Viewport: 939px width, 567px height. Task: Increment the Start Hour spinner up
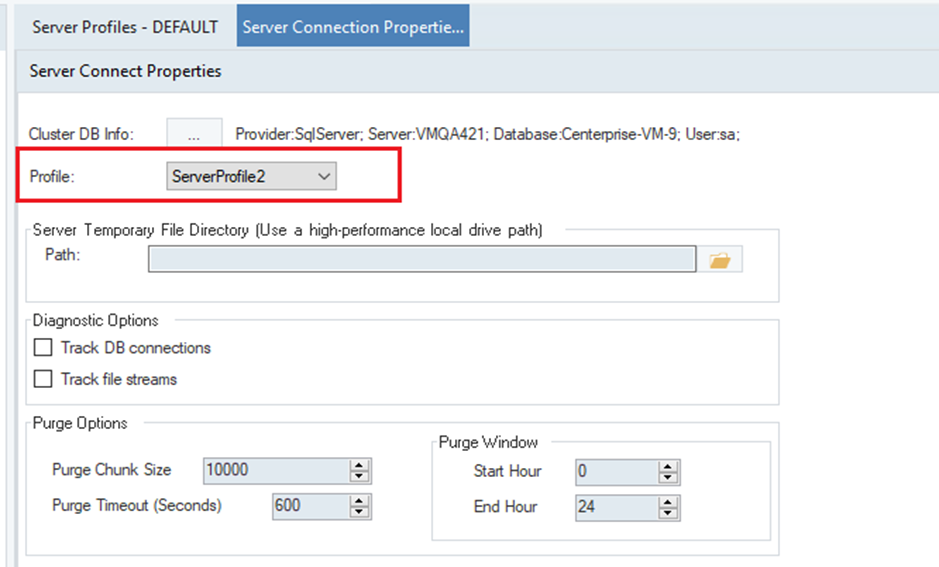click(x=668, y=466)
